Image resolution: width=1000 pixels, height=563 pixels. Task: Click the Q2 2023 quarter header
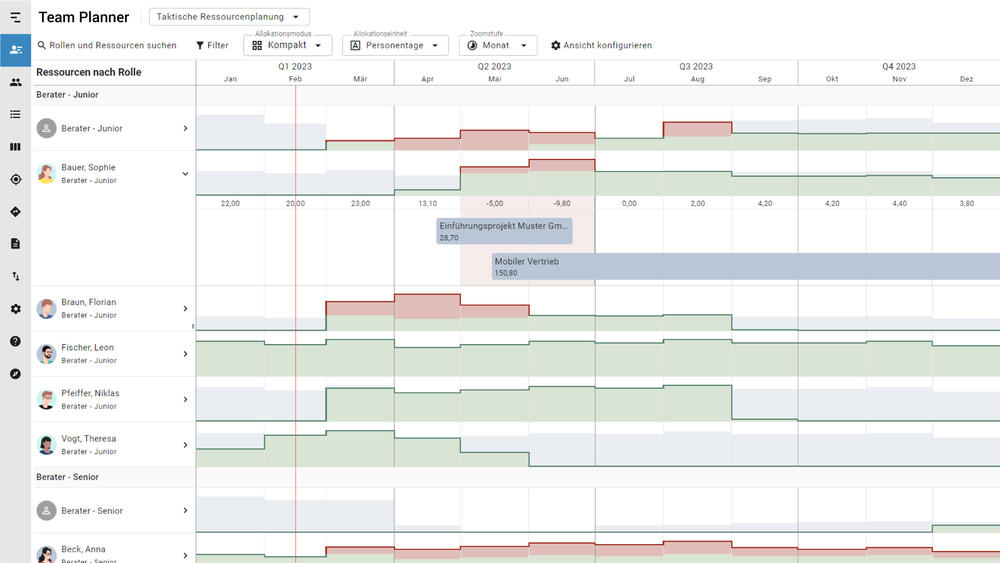[494, 66]
